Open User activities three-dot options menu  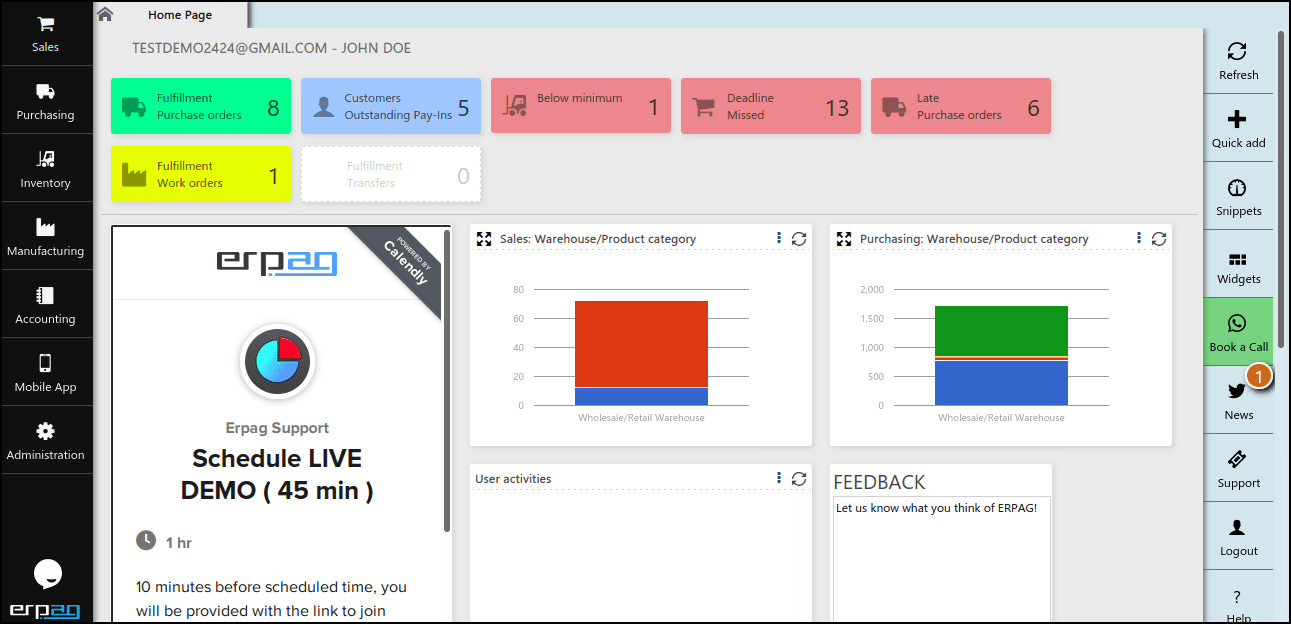779,478
